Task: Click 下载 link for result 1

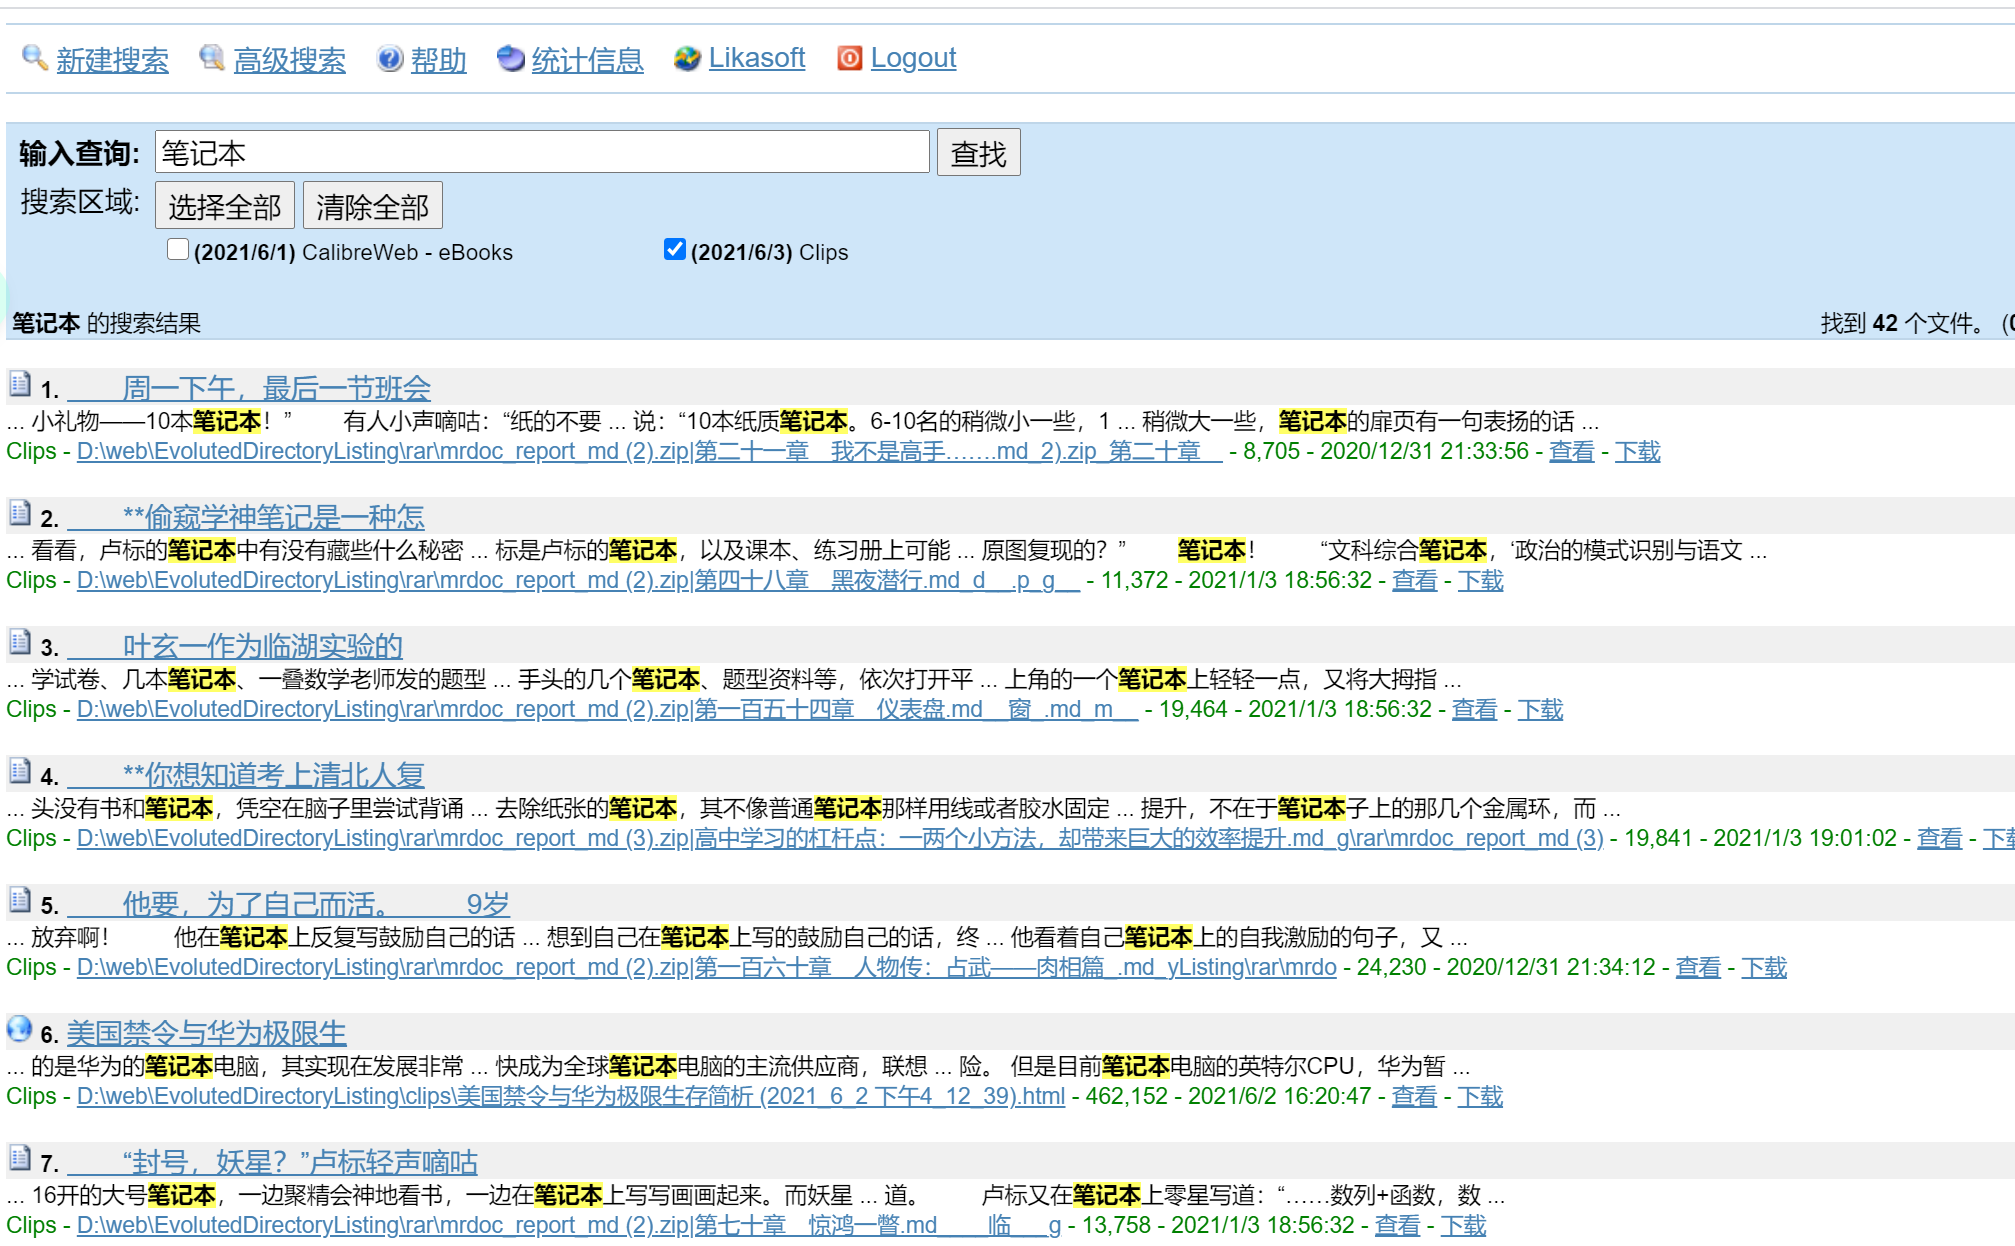Action: click(x=1636, y=451)
